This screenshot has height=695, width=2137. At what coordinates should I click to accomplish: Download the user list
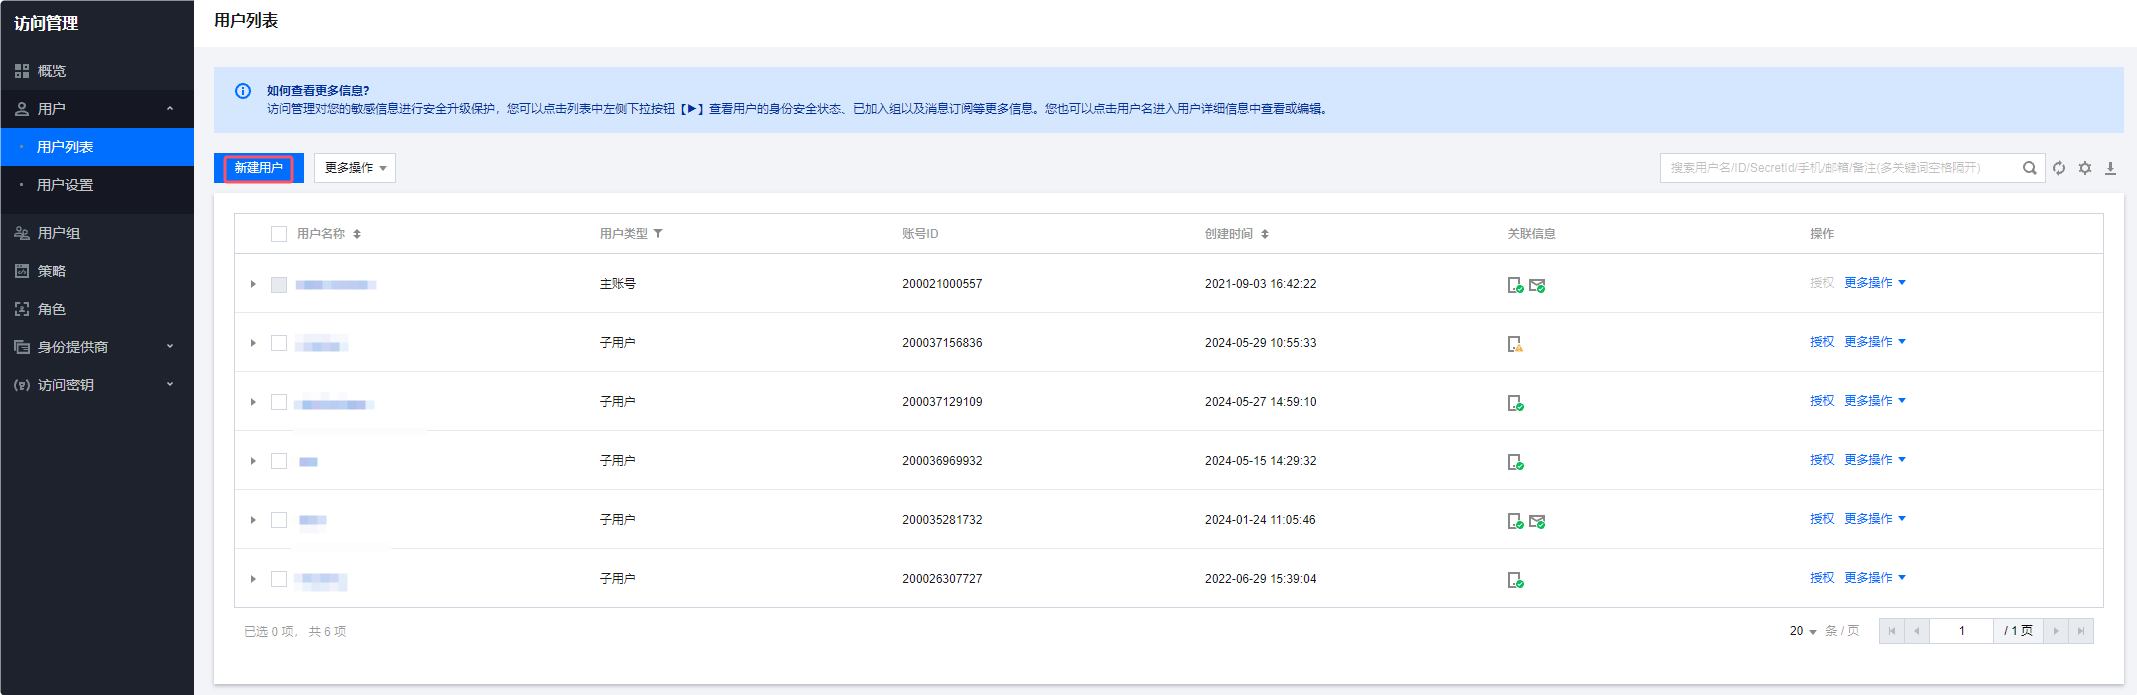coord(2110,168)
